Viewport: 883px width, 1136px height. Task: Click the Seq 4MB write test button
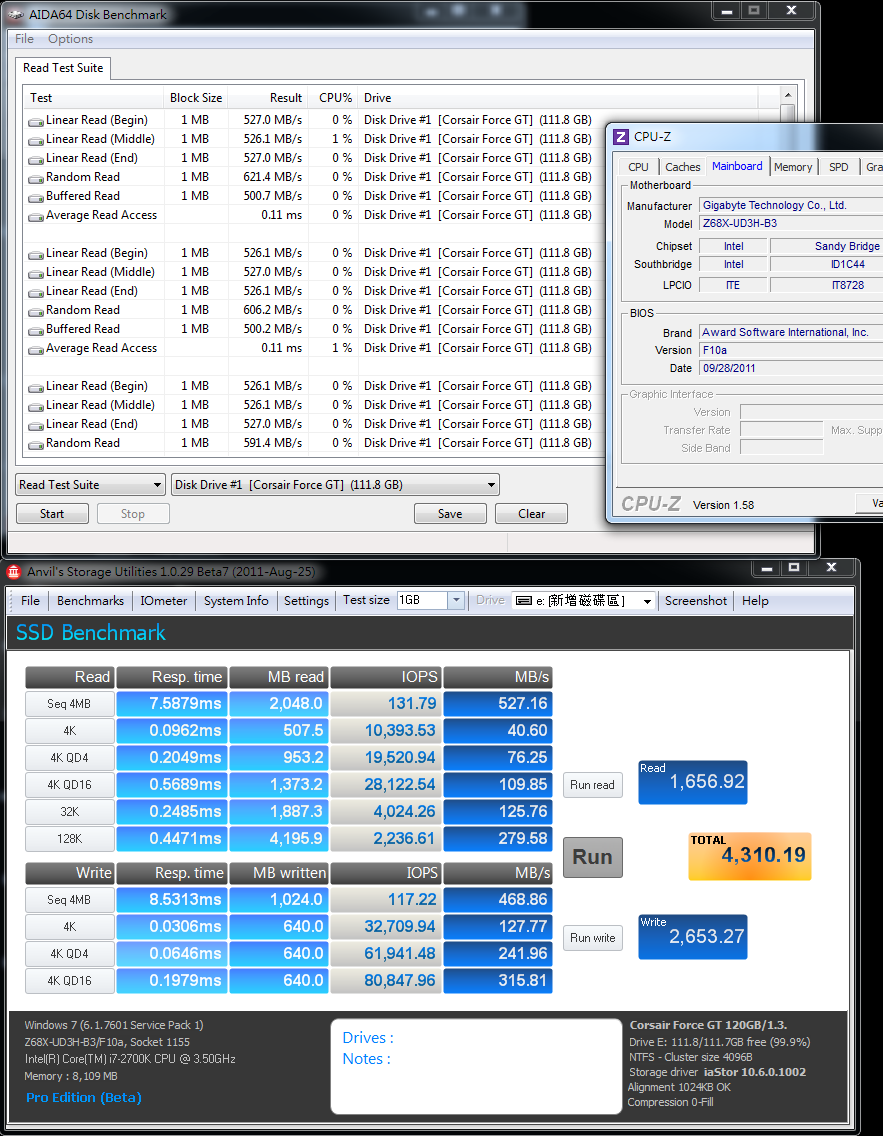click(70, 900)
